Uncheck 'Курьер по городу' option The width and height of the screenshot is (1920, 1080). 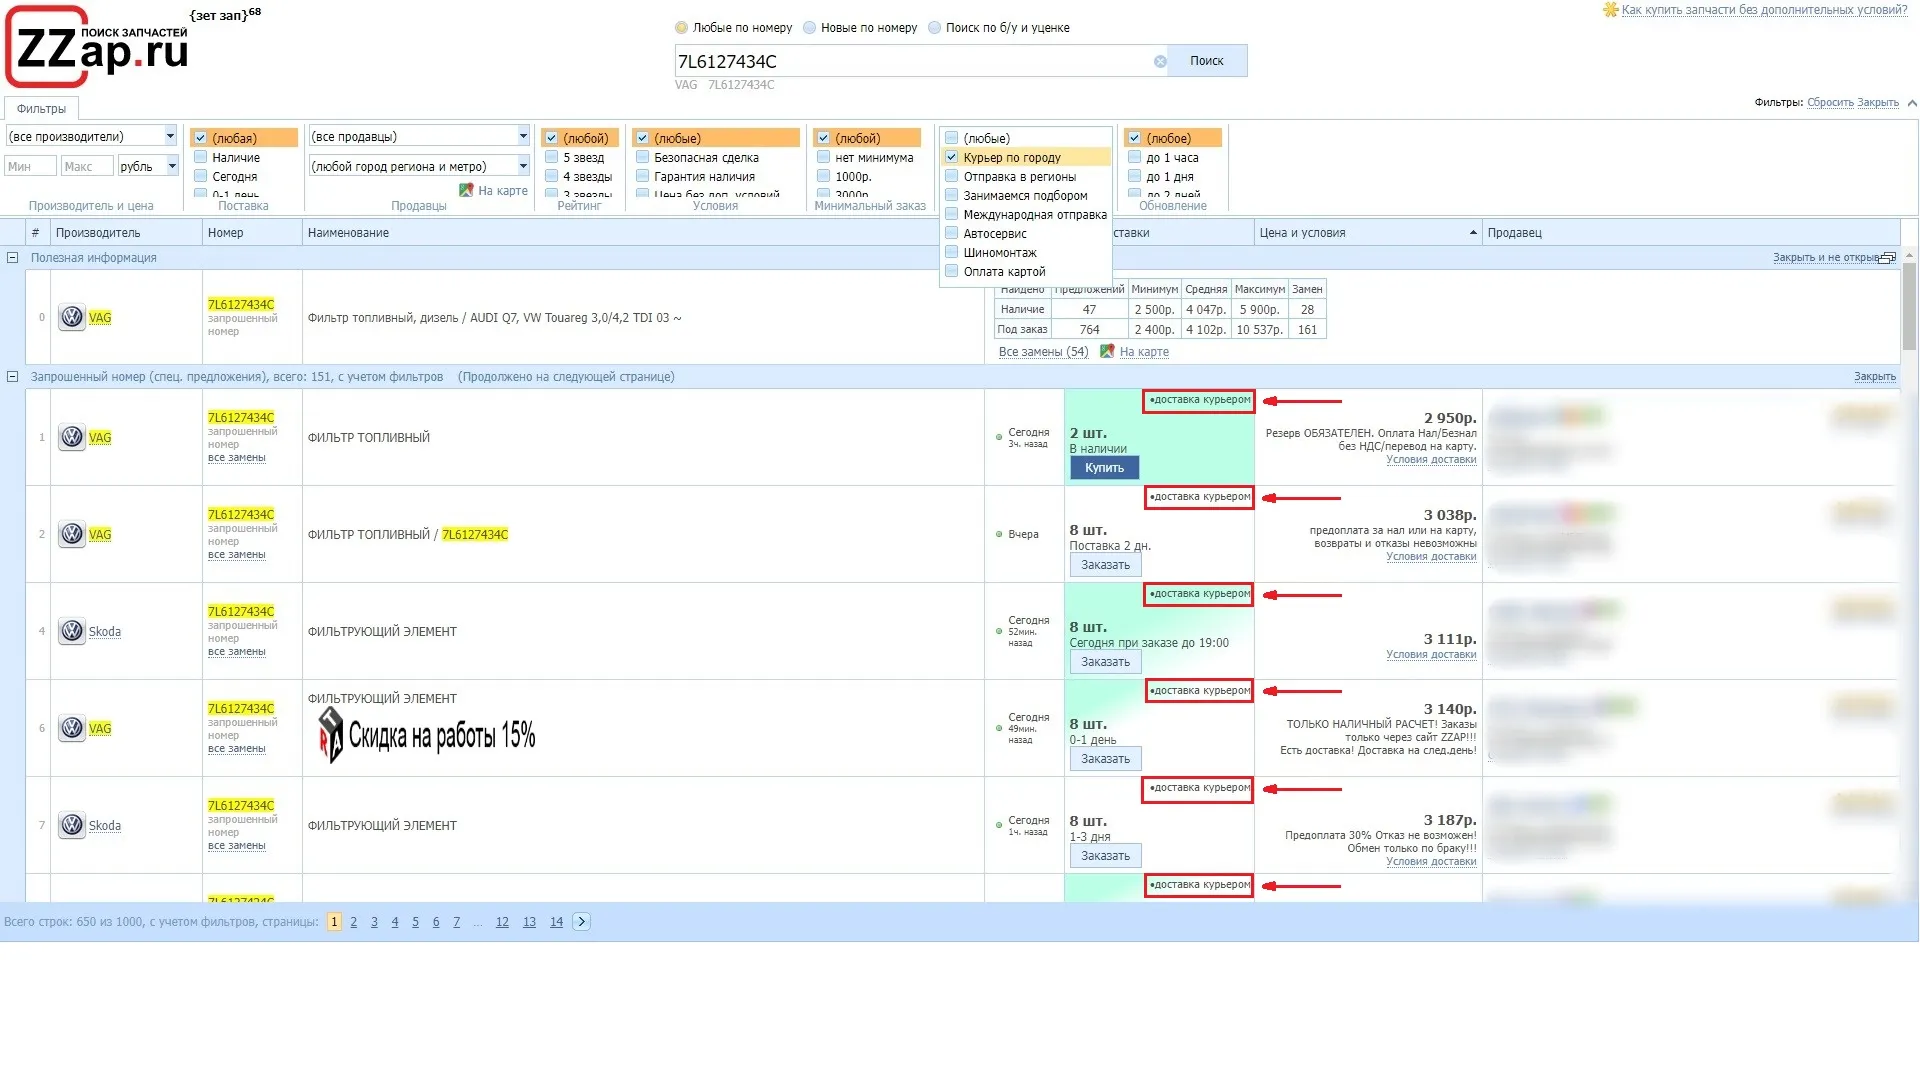pyautogui.click(x=952, y=157)
